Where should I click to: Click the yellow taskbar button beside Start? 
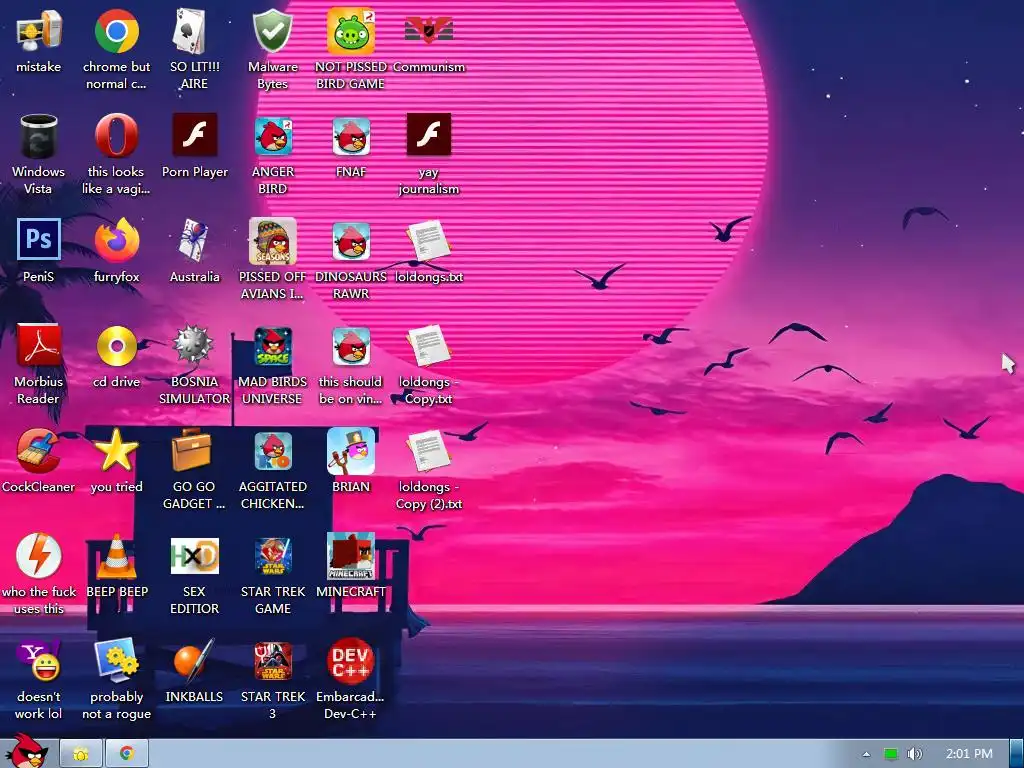(x=81, y=754)
